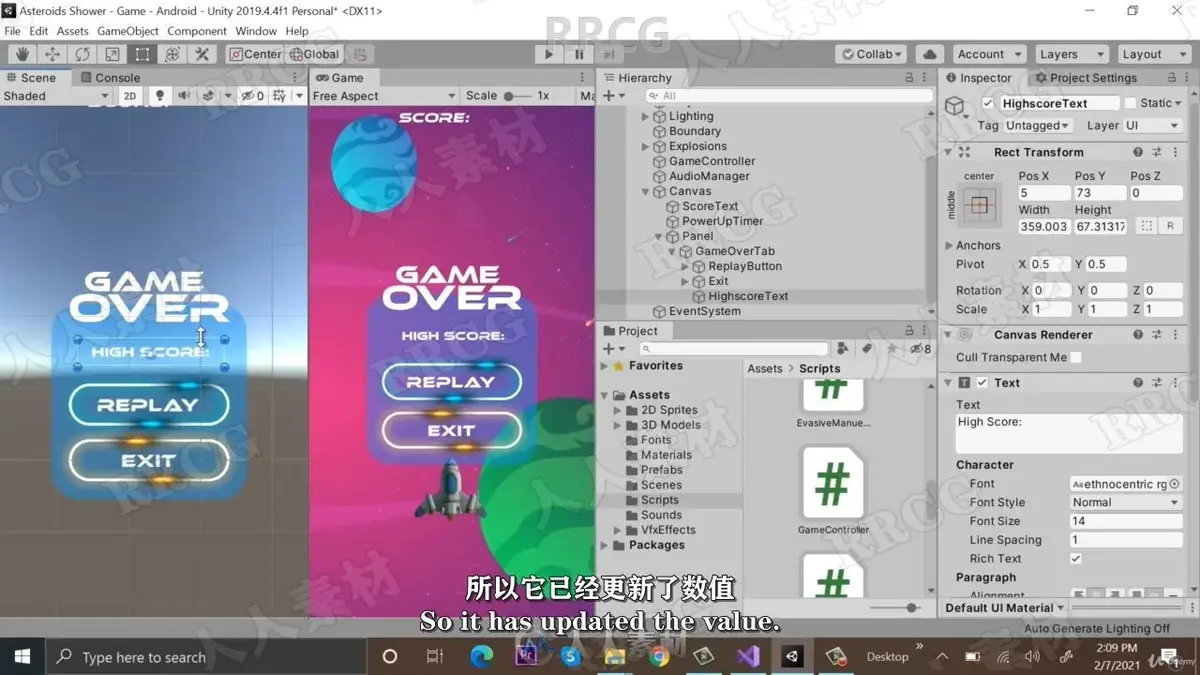This screenshot has width=1200, height=675.
Task: Toggle hidden objects visibility count in Scene view
Action: tap(253, 96)
